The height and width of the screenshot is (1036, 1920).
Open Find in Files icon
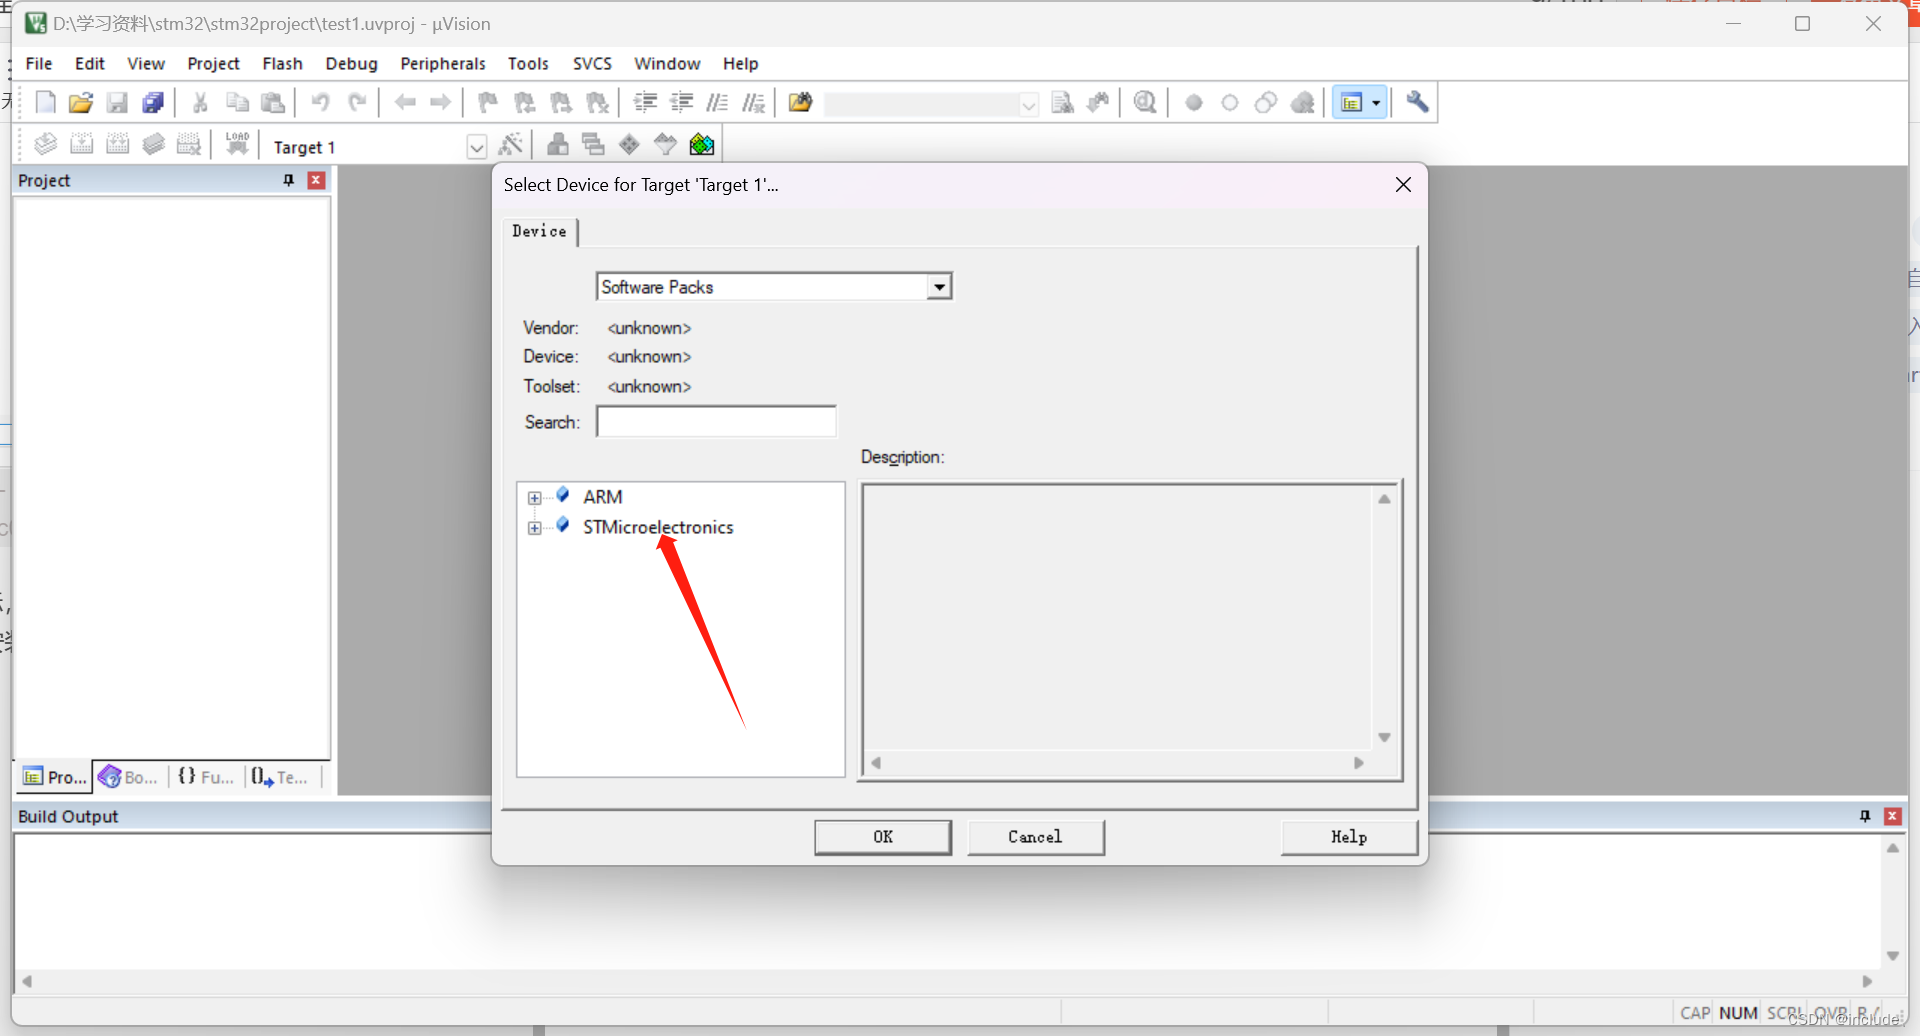pyautogui.click(x=801, y=102)
